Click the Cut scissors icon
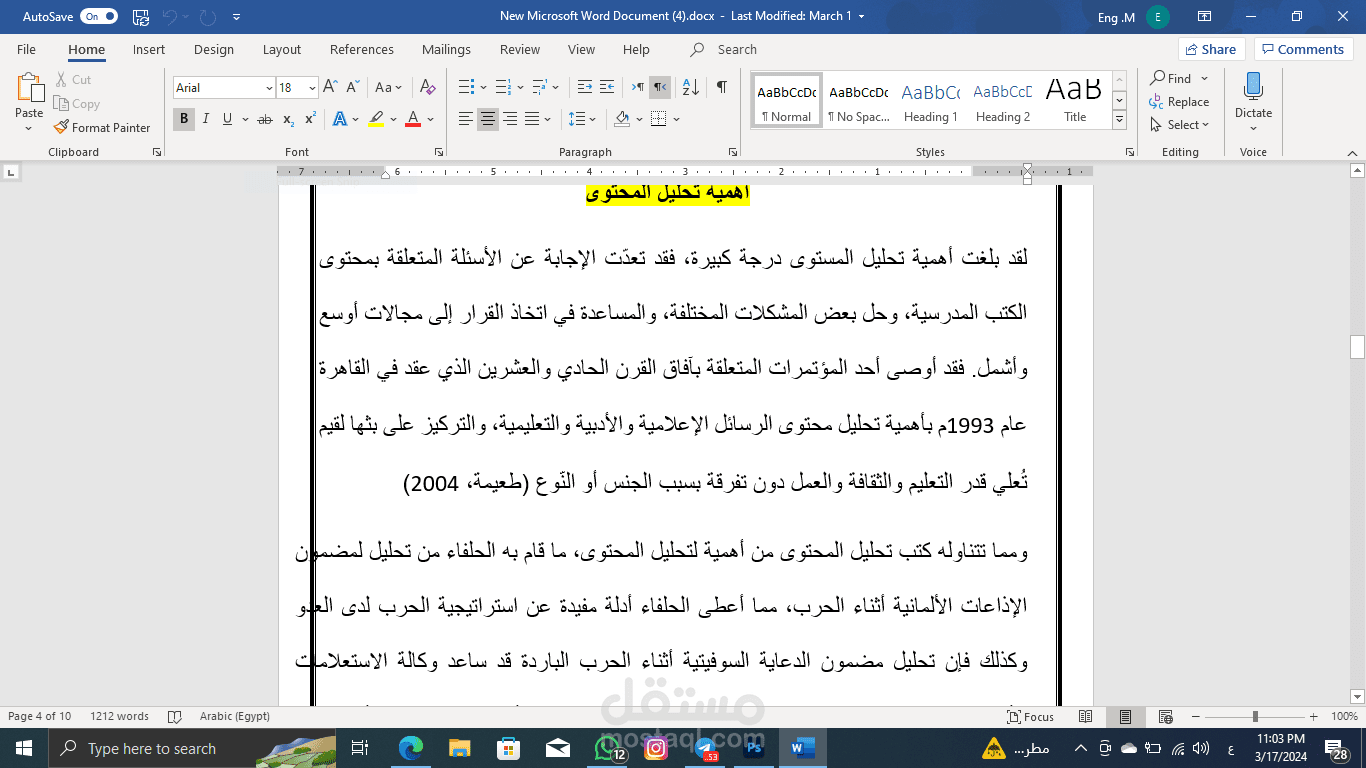 (61, 80)
